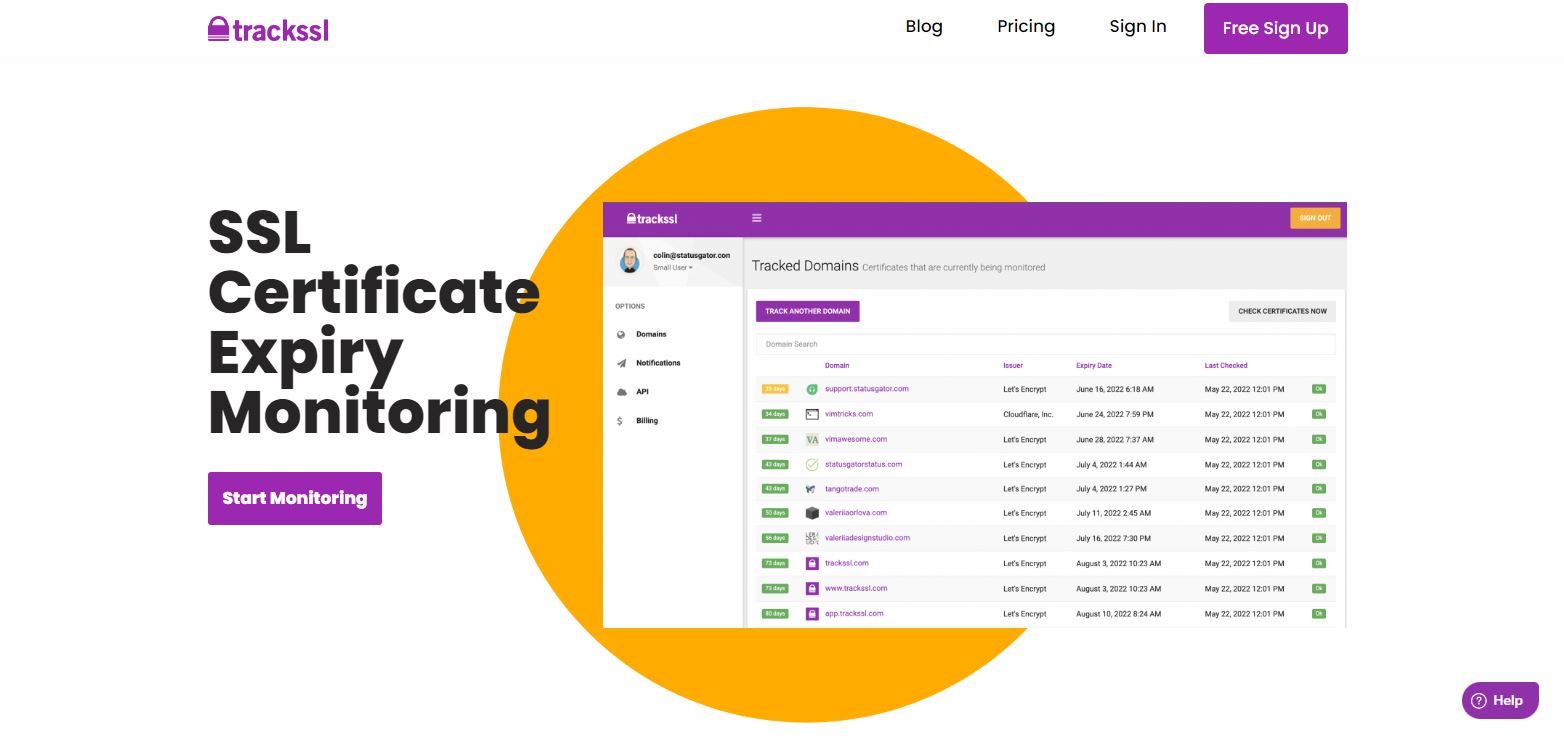Image resolution: width=1564 pixels, height=742 pixels.
Task: Click the dashboard trackssl logo in purple bar
Action: pos(652,218)
